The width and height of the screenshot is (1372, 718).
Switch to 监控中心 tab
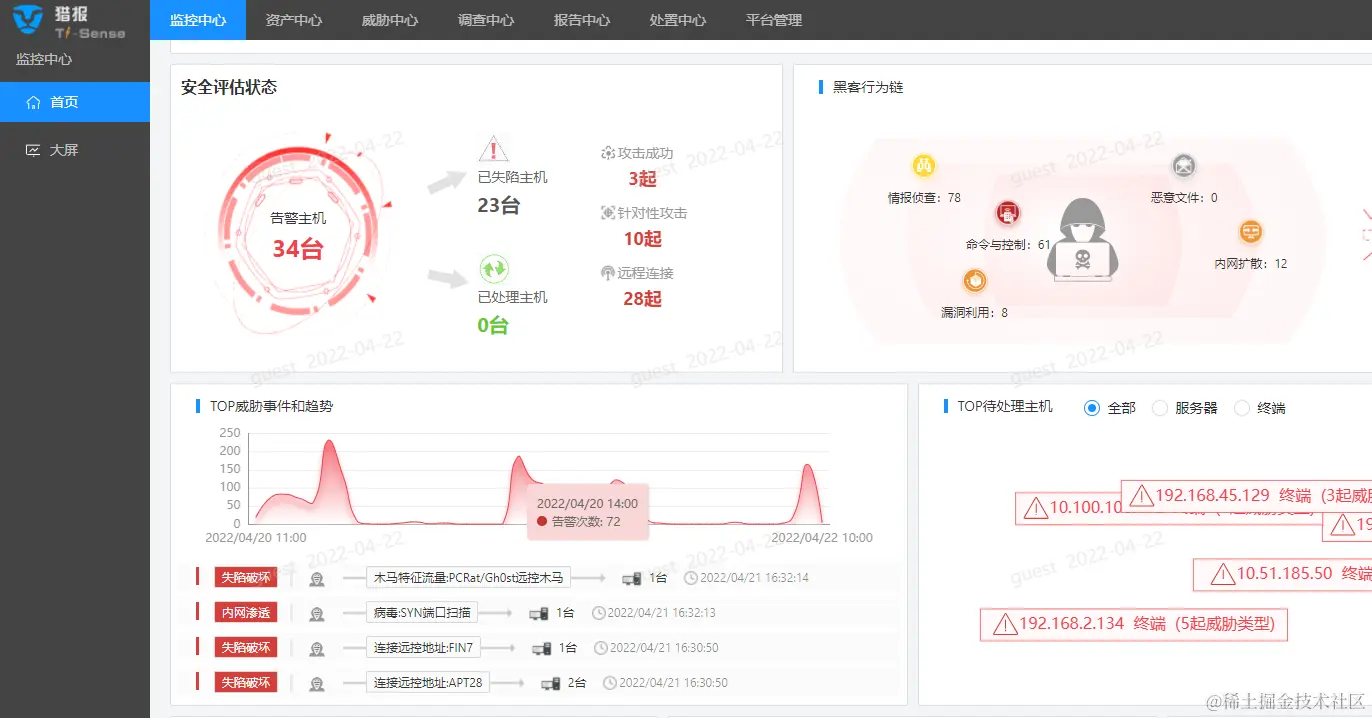pos(198,20)
